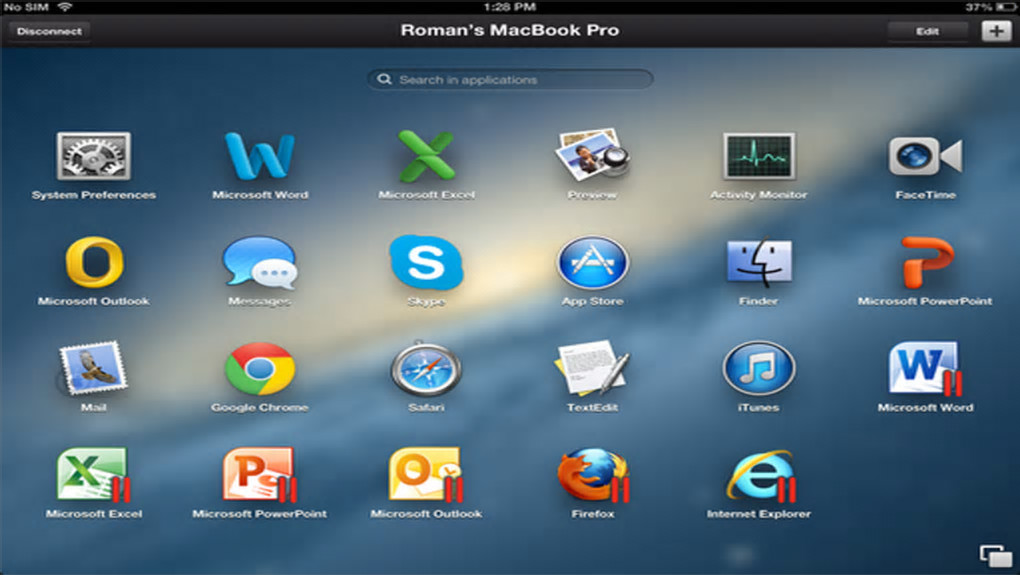This screenshot has width=1020, height=575.
Task: Add an application with plus button
Action: (x=996, y=31)
